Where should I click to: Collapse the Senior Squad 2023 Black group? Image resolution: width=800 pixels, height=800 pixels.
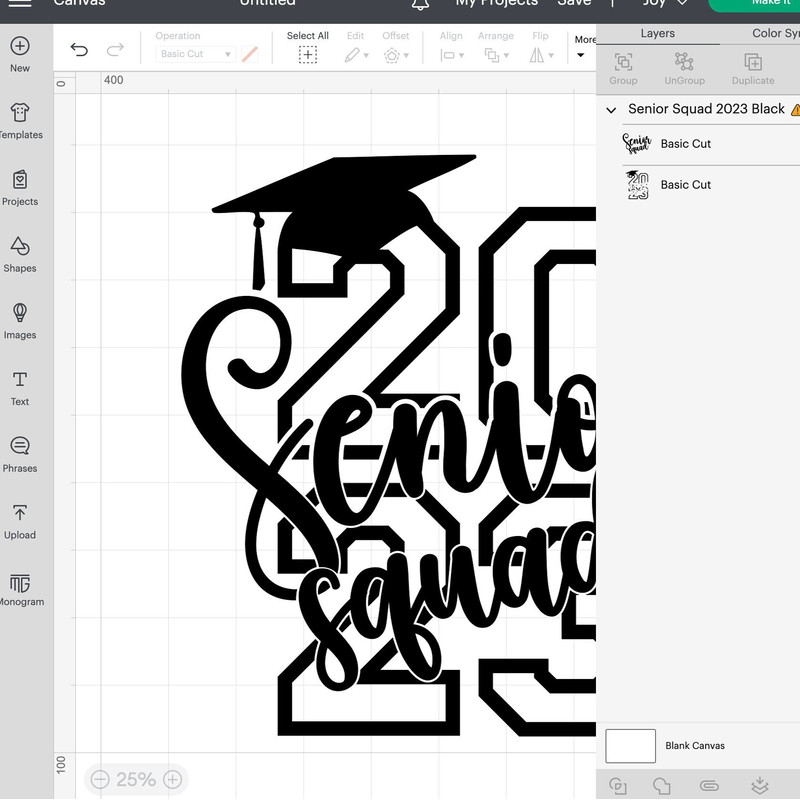(x=611, y=109)
